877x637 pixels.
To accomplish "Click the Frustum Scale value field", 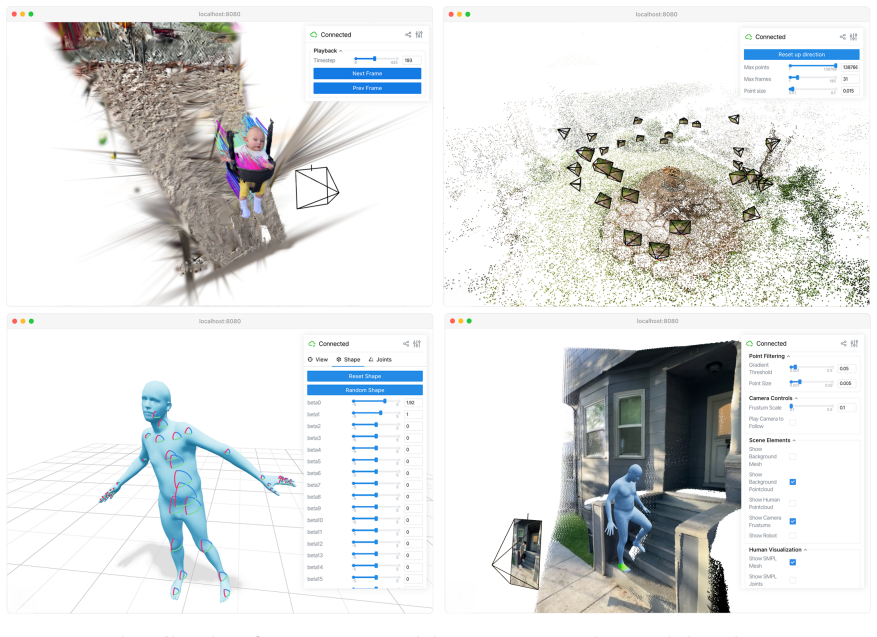I will point(847,408).
